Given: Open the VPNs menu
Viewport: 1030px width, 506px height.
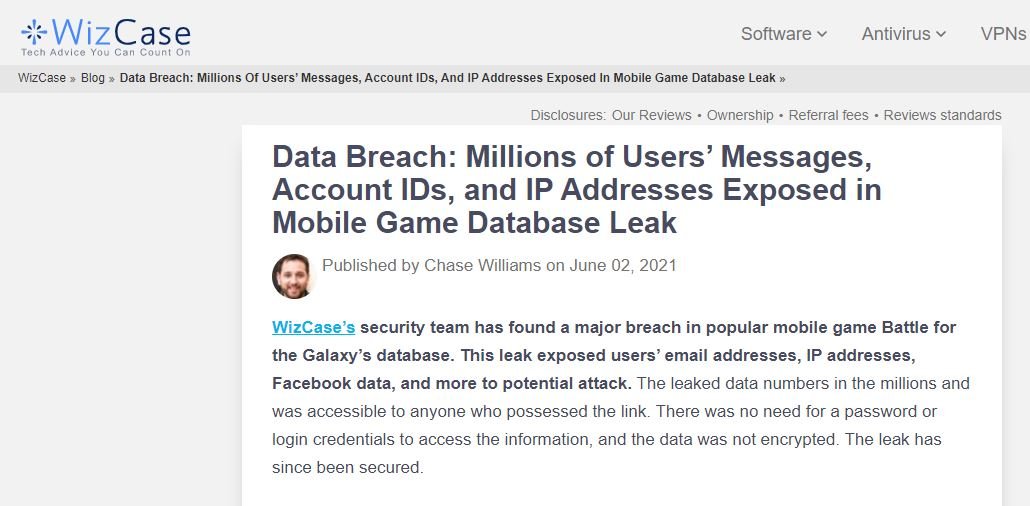Looking at the screenshot, I should (1004, 34).
